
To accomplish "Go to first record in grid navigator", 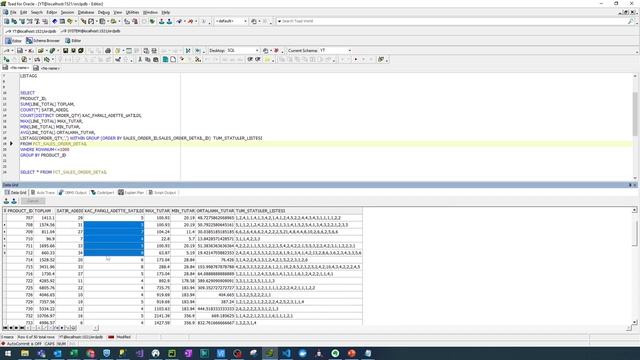I will coord(5,328).
